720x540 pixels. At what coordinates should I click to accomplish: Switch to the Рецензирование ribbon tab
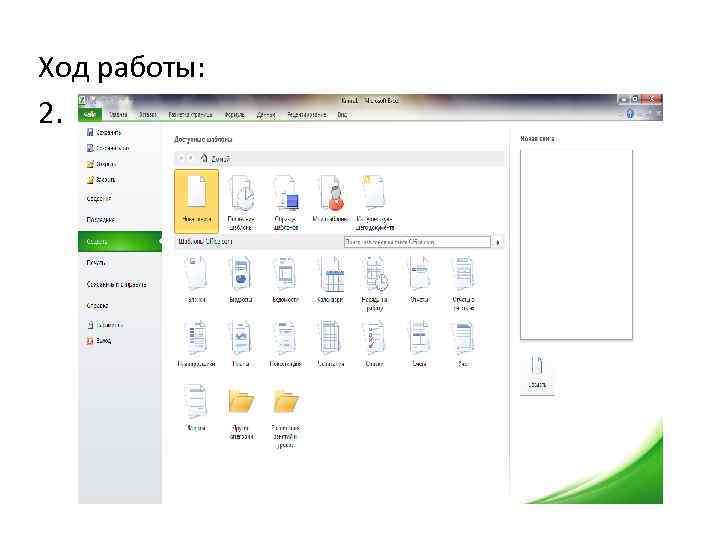click(x=307, y=114)
